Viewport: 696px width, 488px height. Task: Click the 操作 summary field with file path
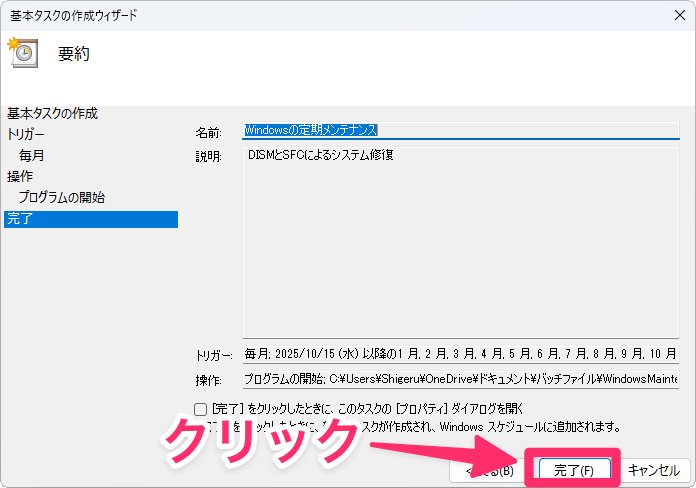pos(460,379)
